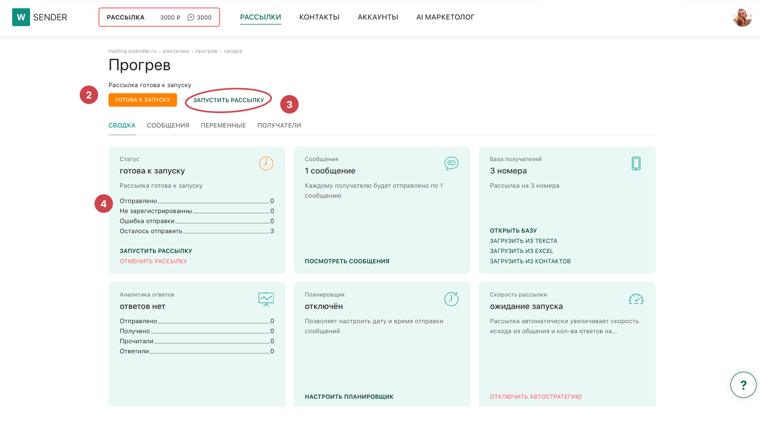Click the orange Готова к запуску button
This screenshot has height=423, width=760.
(142, 100)
